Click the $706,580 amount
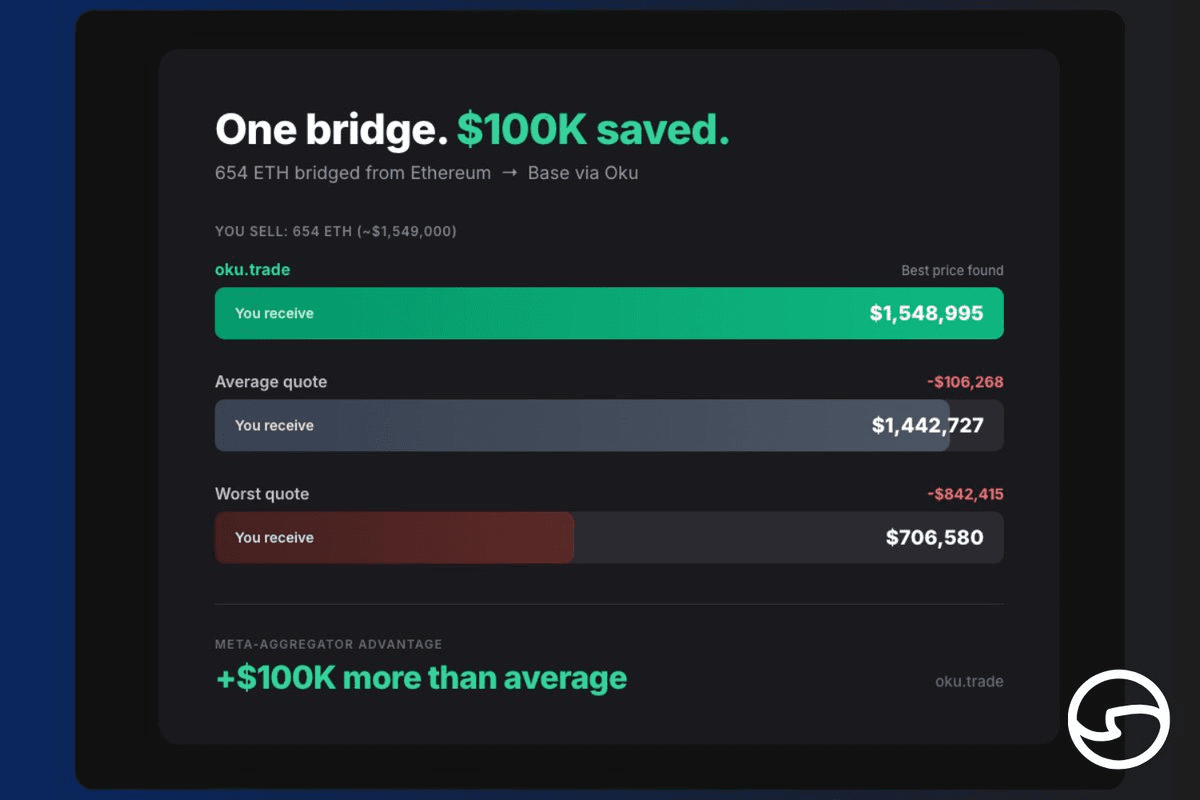Screen dimensions: 1200x800 point(934,537)
